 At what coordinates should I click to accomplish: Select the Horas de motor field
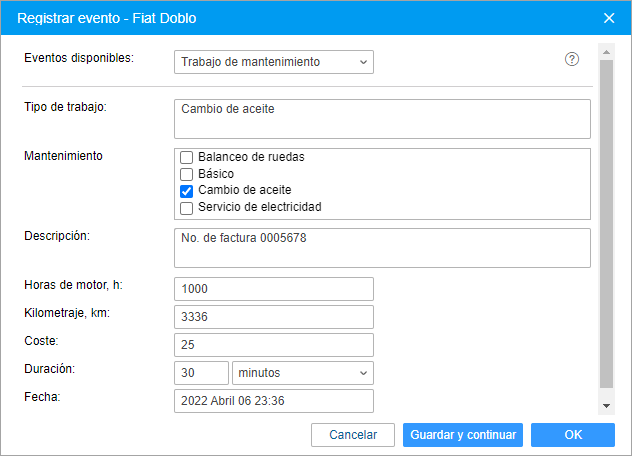coord(274,289)
